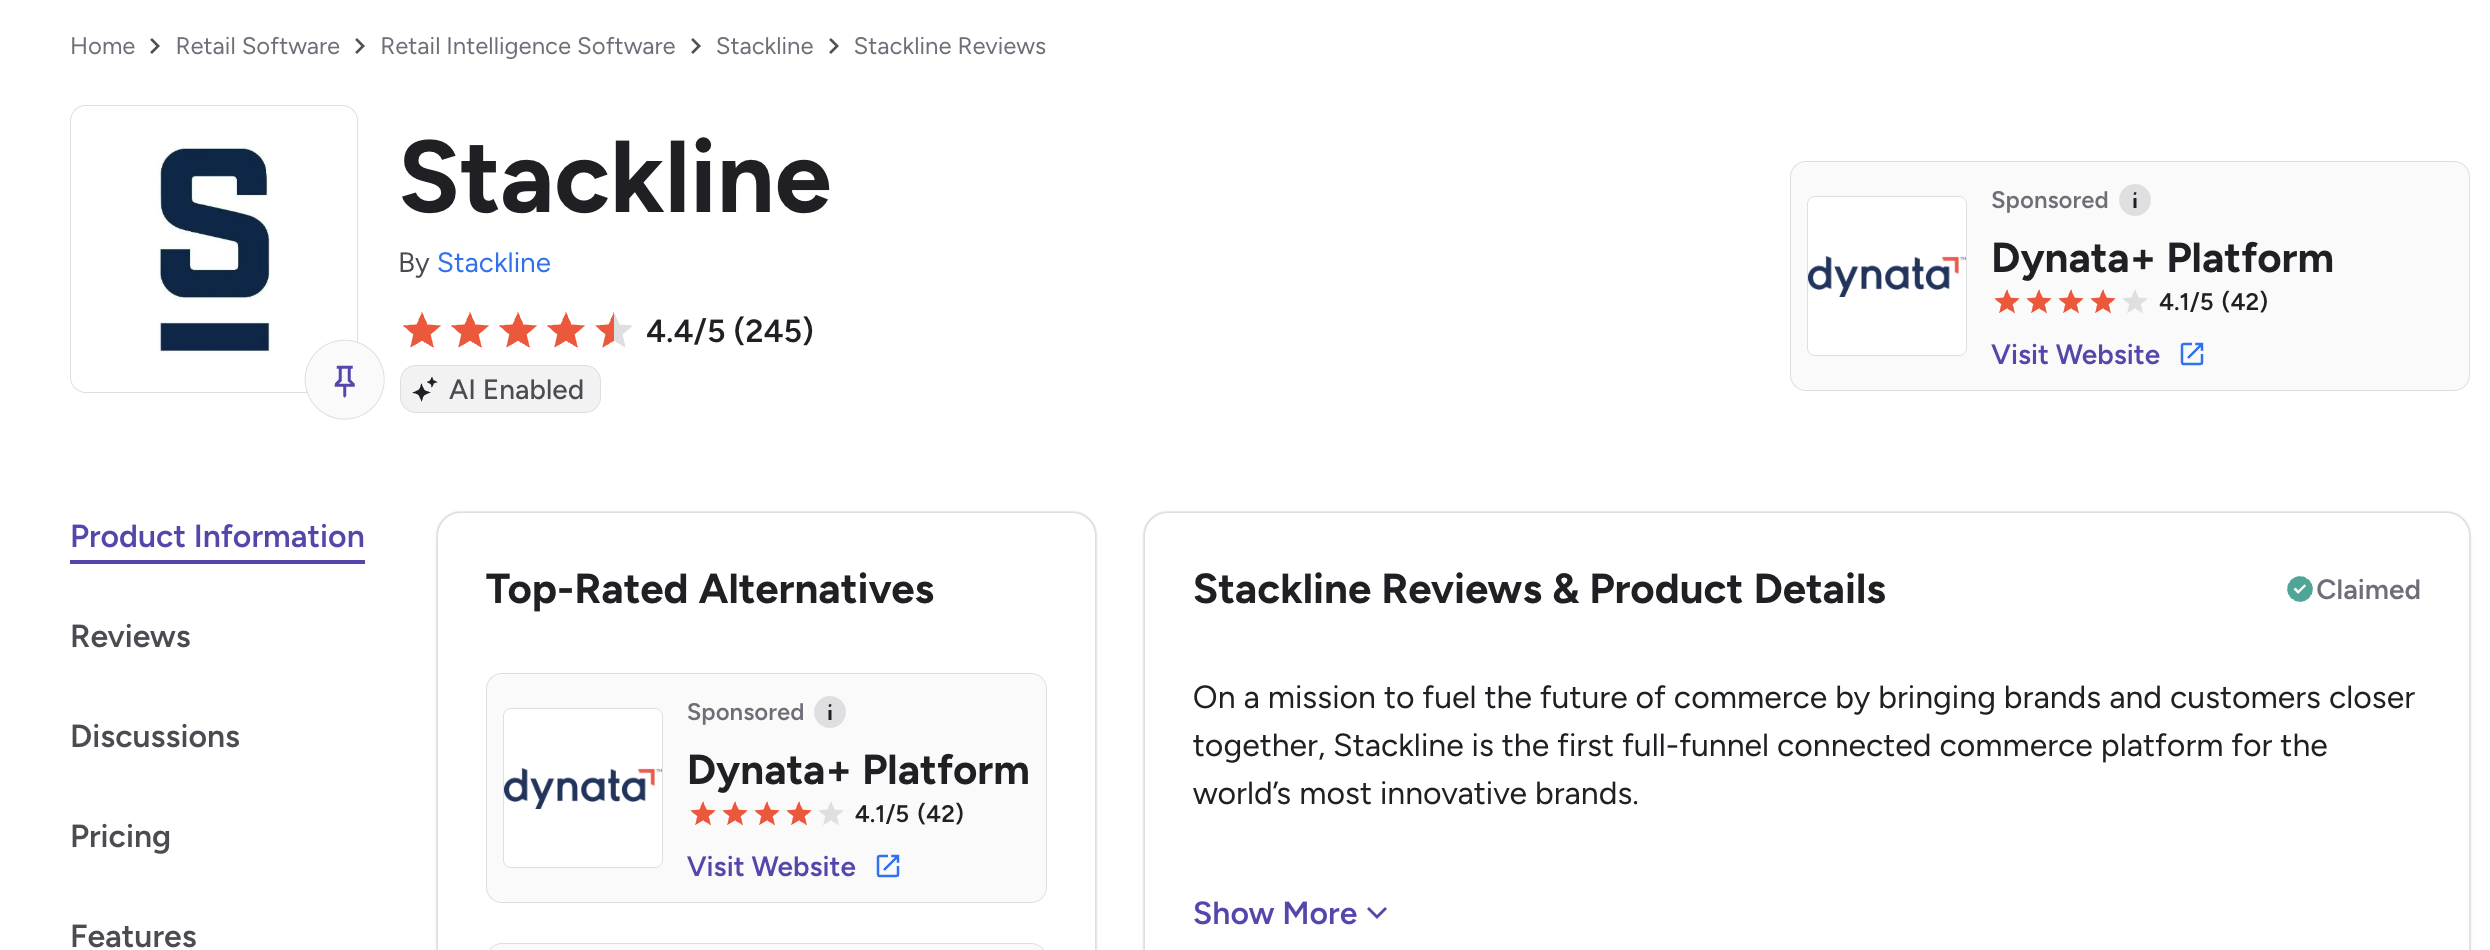This screenshot has height=950, width=2490.
Task: Open Stackline breadcrumb link
Action: (x=765, y=46)
